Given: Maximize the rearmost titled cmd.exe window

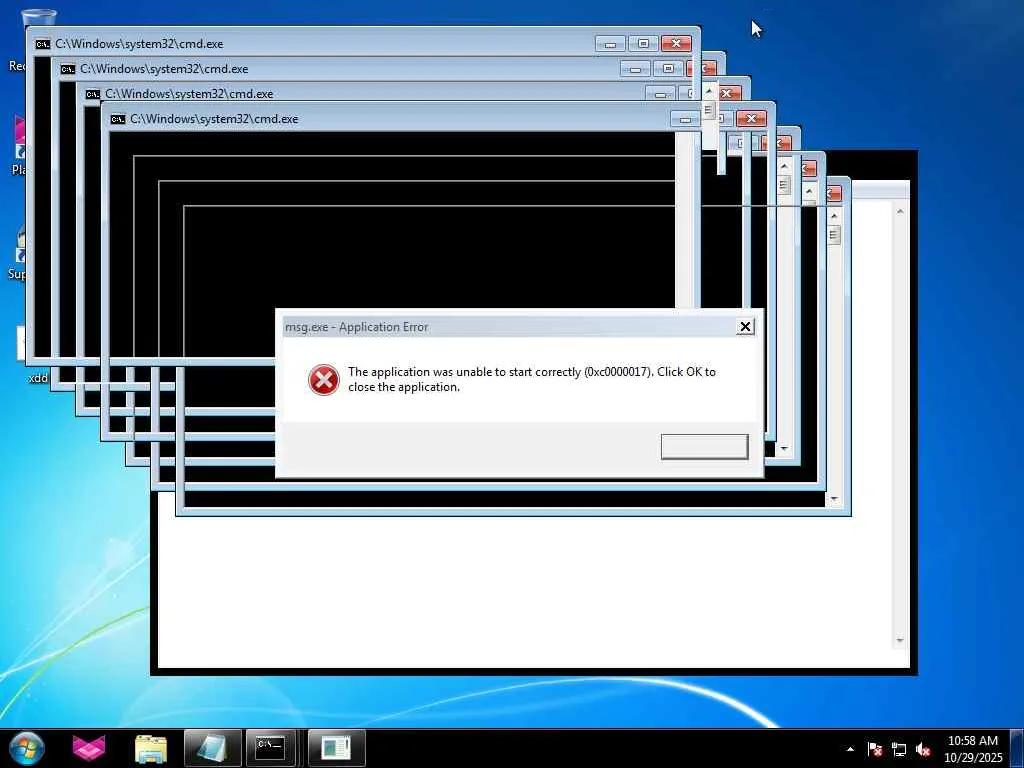Looking at the screenshot, I should (x=643, y=44).
